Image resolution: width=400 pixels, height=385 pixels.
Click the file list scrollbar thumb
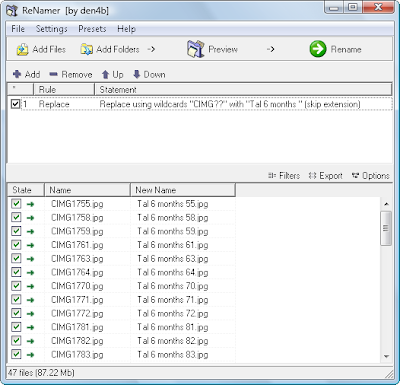(x=386, y=228)
